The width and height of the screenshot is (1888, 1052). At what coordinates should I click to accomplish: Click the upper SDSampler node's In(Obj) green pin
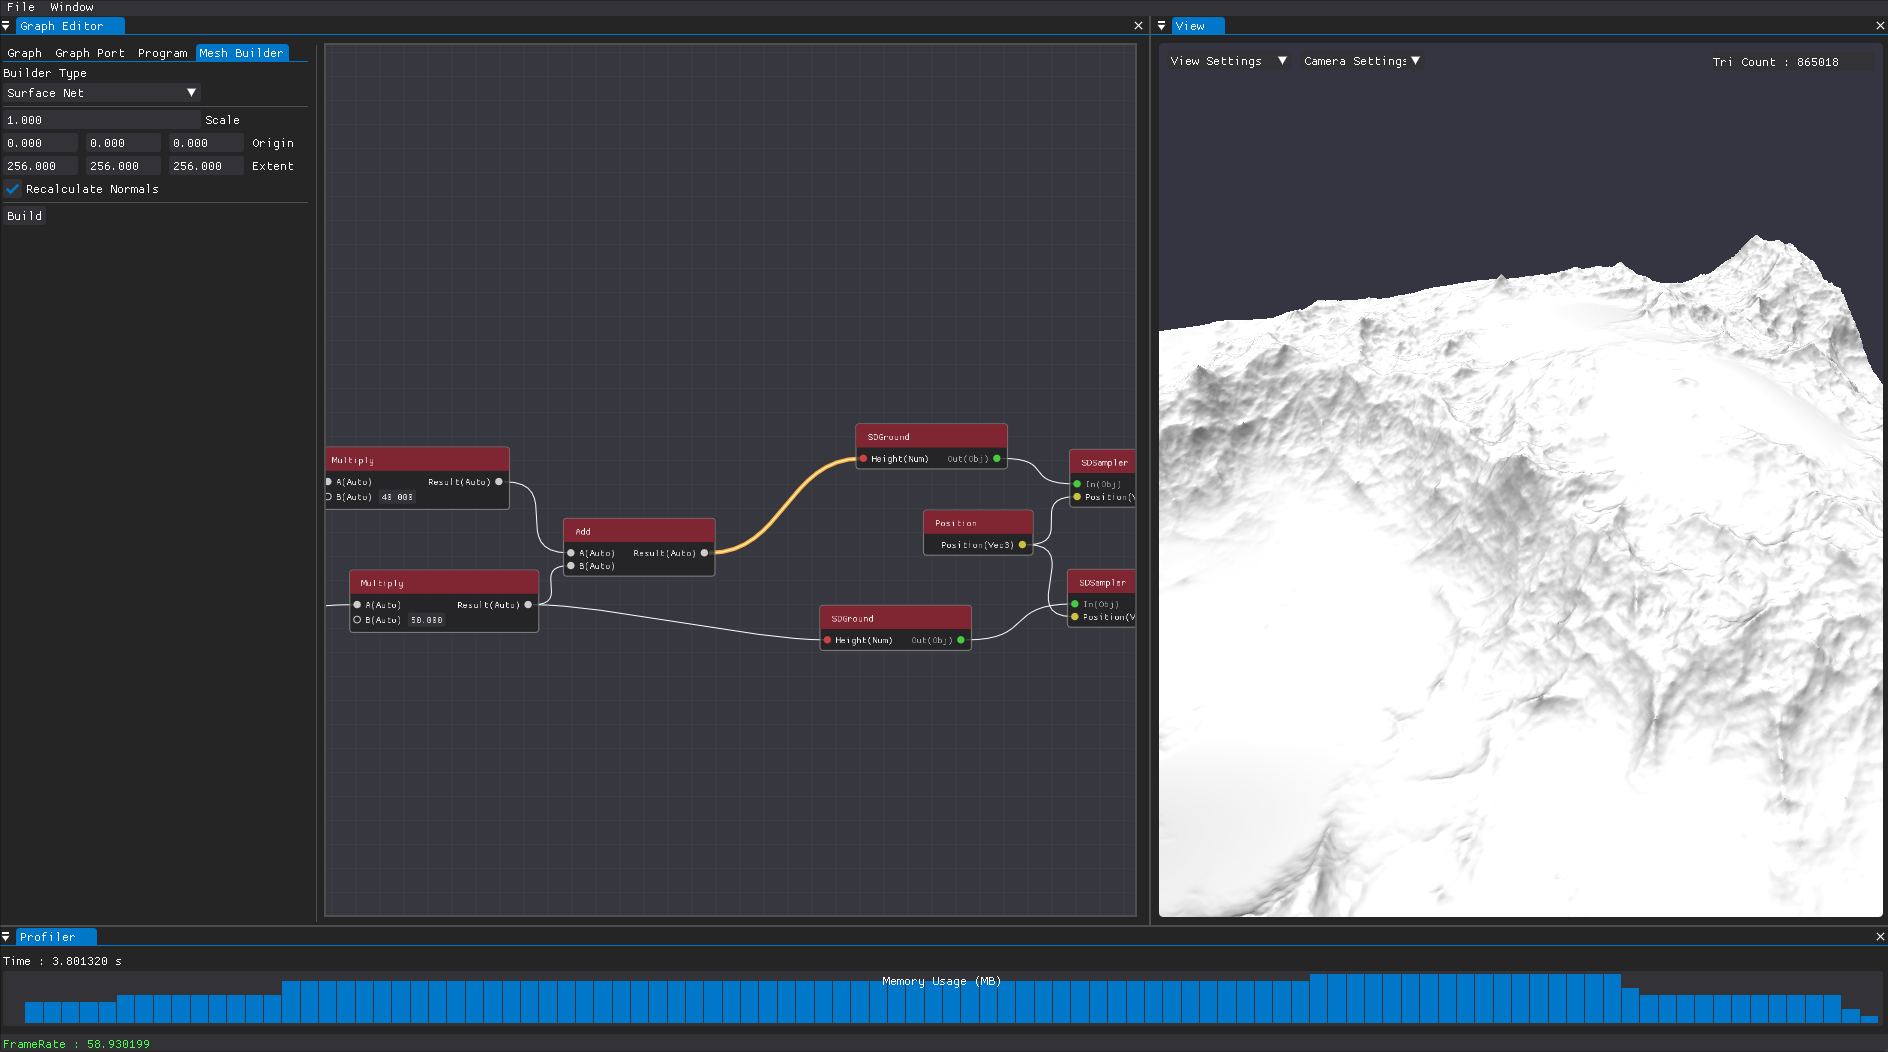(1077, 484)
